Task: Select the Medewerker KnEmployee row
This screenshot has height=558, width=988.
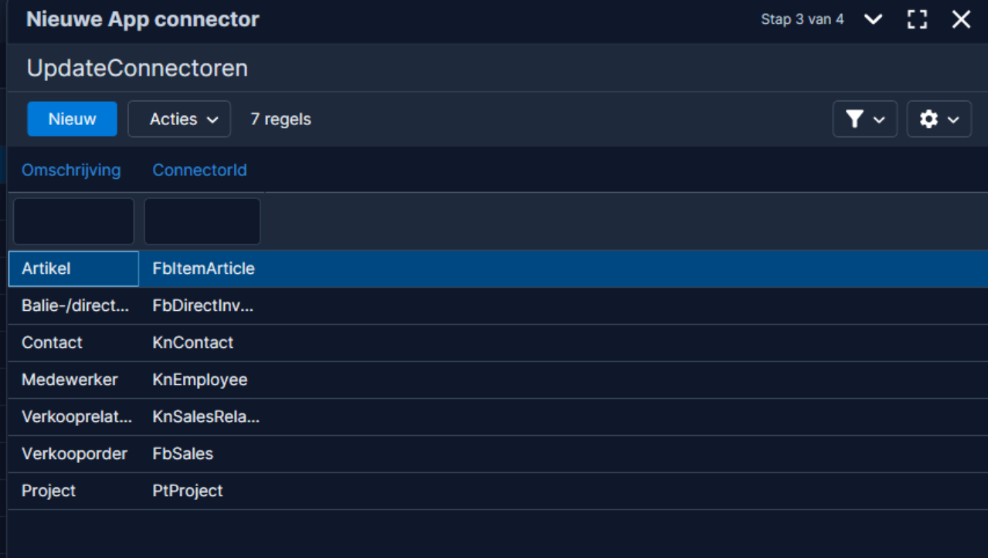Action: coord(498,380)
